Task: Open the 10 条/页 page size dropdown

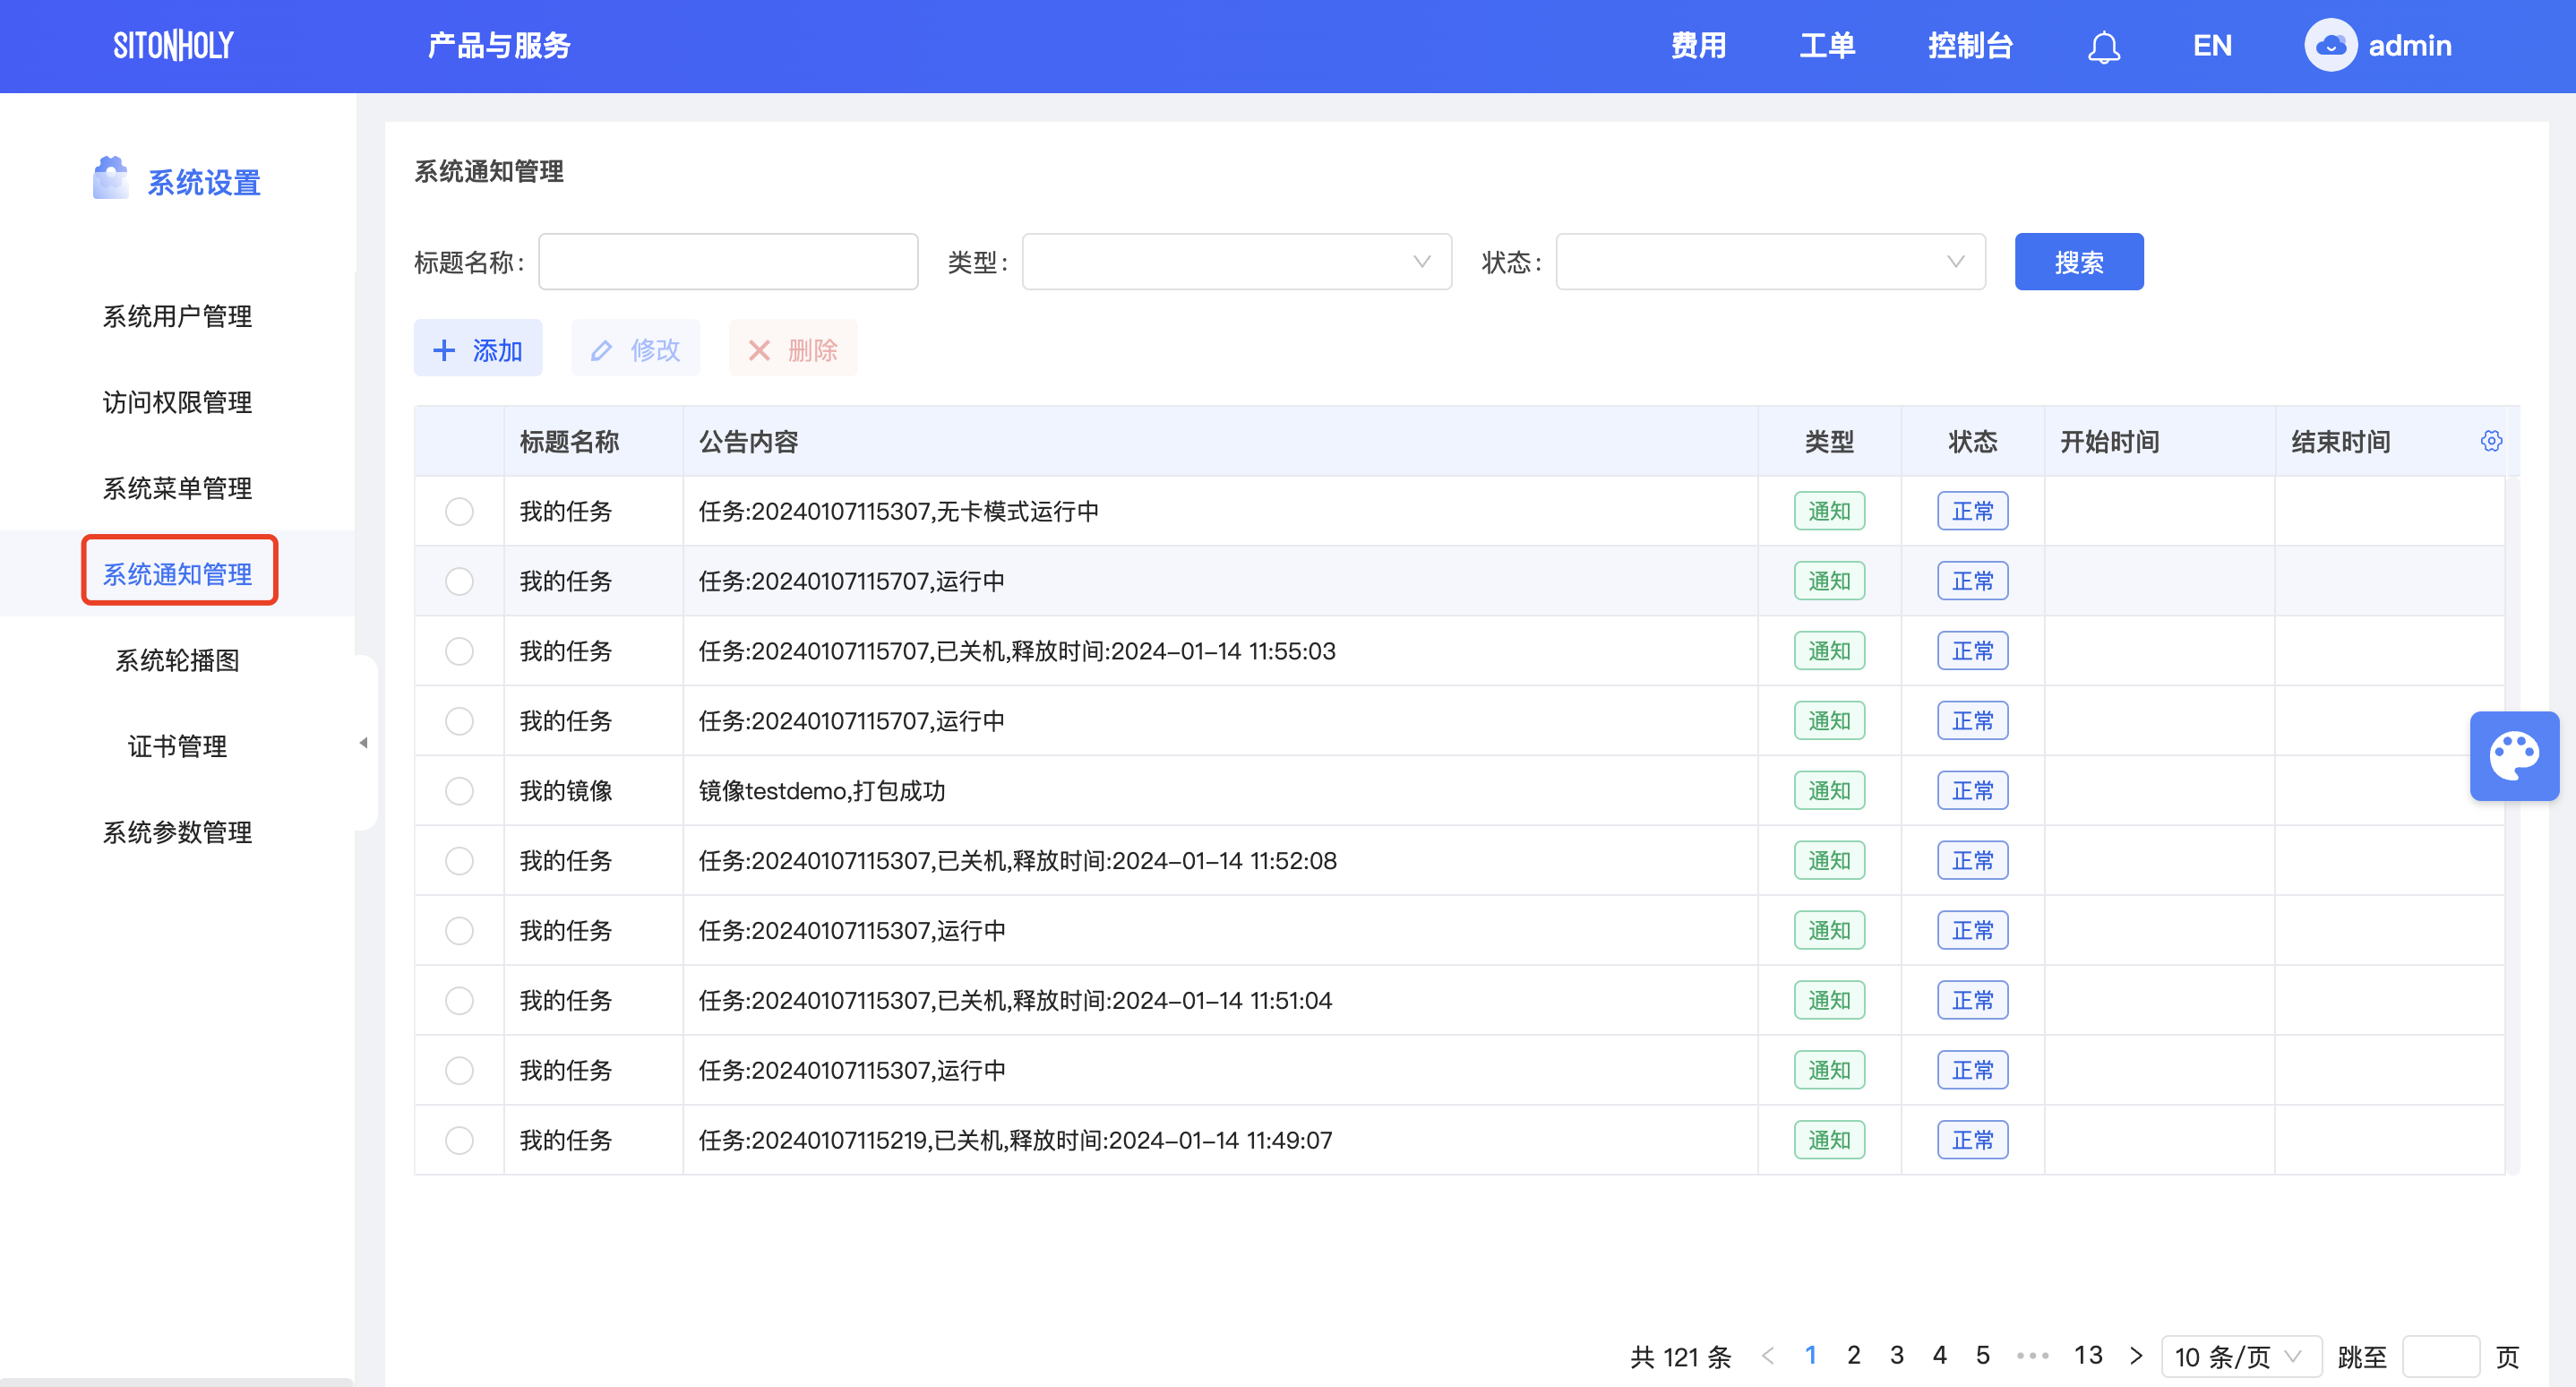Action: pyautogui.click(x=2241, y=1356)
